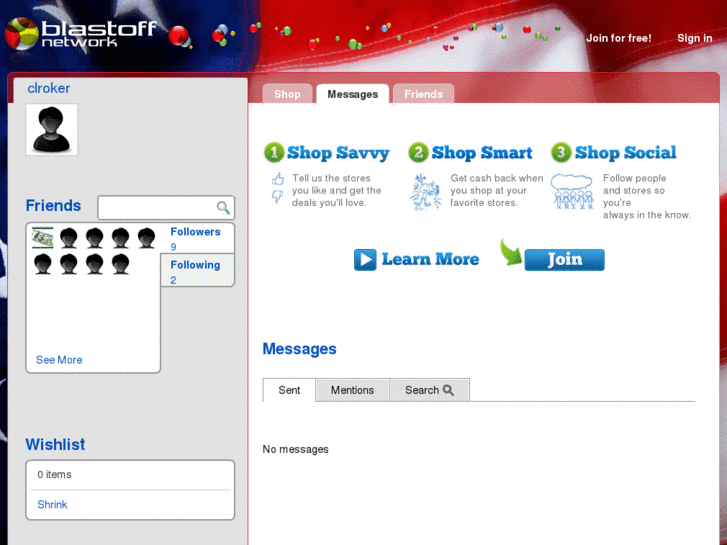Click See More friends link
Viewport: 727px width, 545px height.
pyautogui.click(x=59, y=360)
